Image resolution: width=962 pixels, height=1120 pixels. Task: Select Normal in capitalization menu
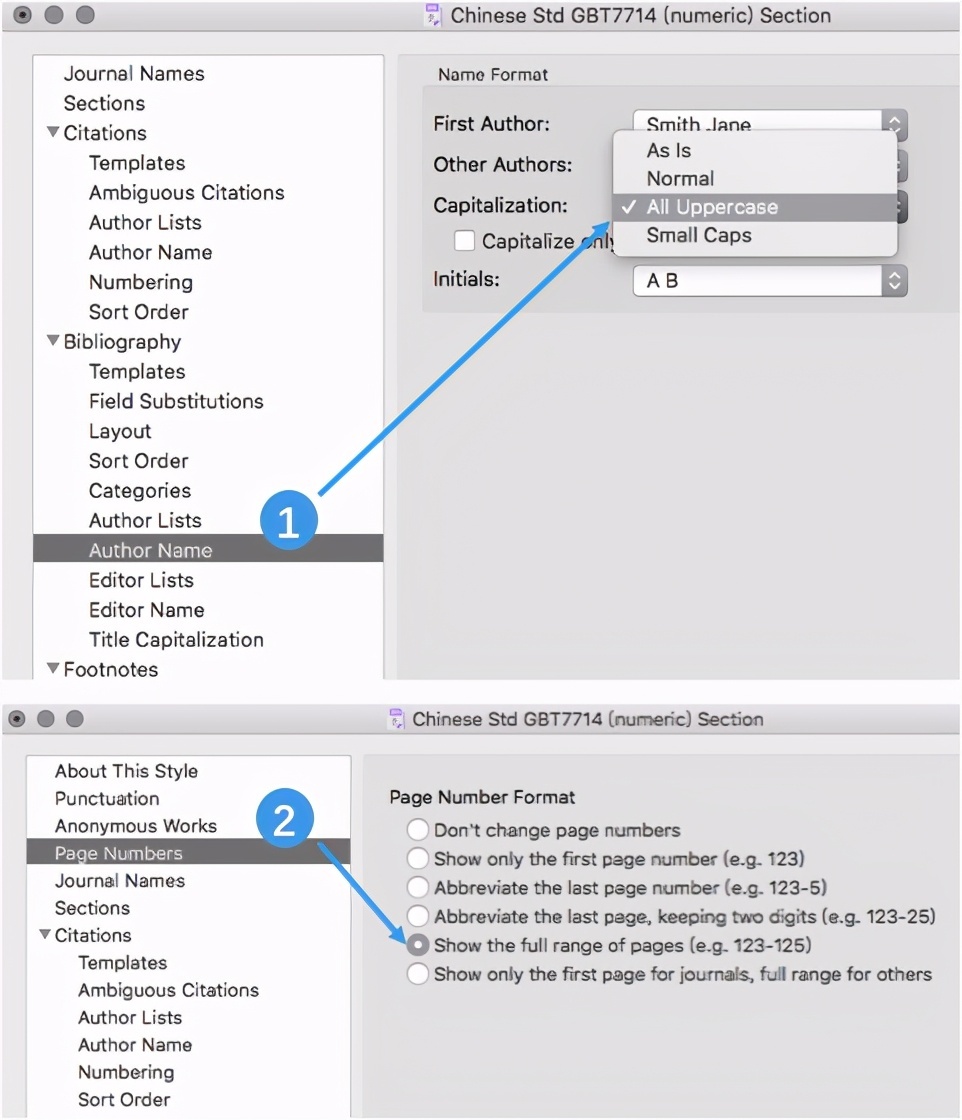[680, 179]
